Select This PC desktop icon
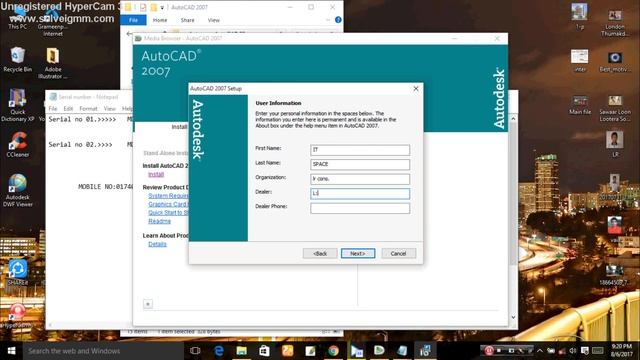Screen dimensions: 640x360 point(18,18)
